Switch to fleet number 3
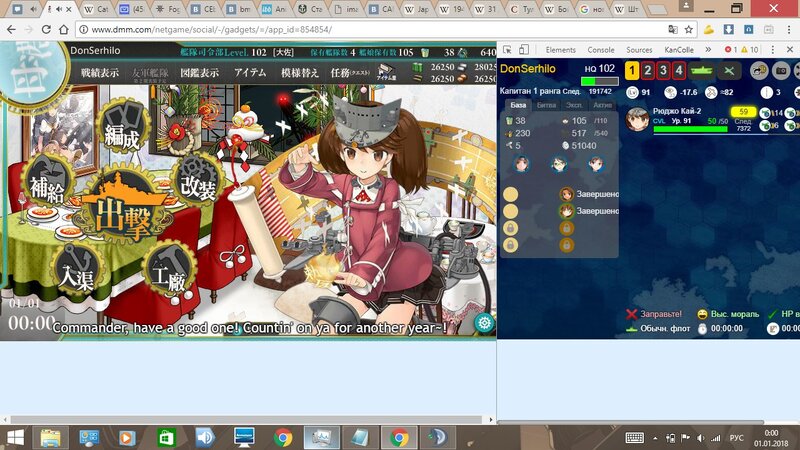 click(664, 70)
